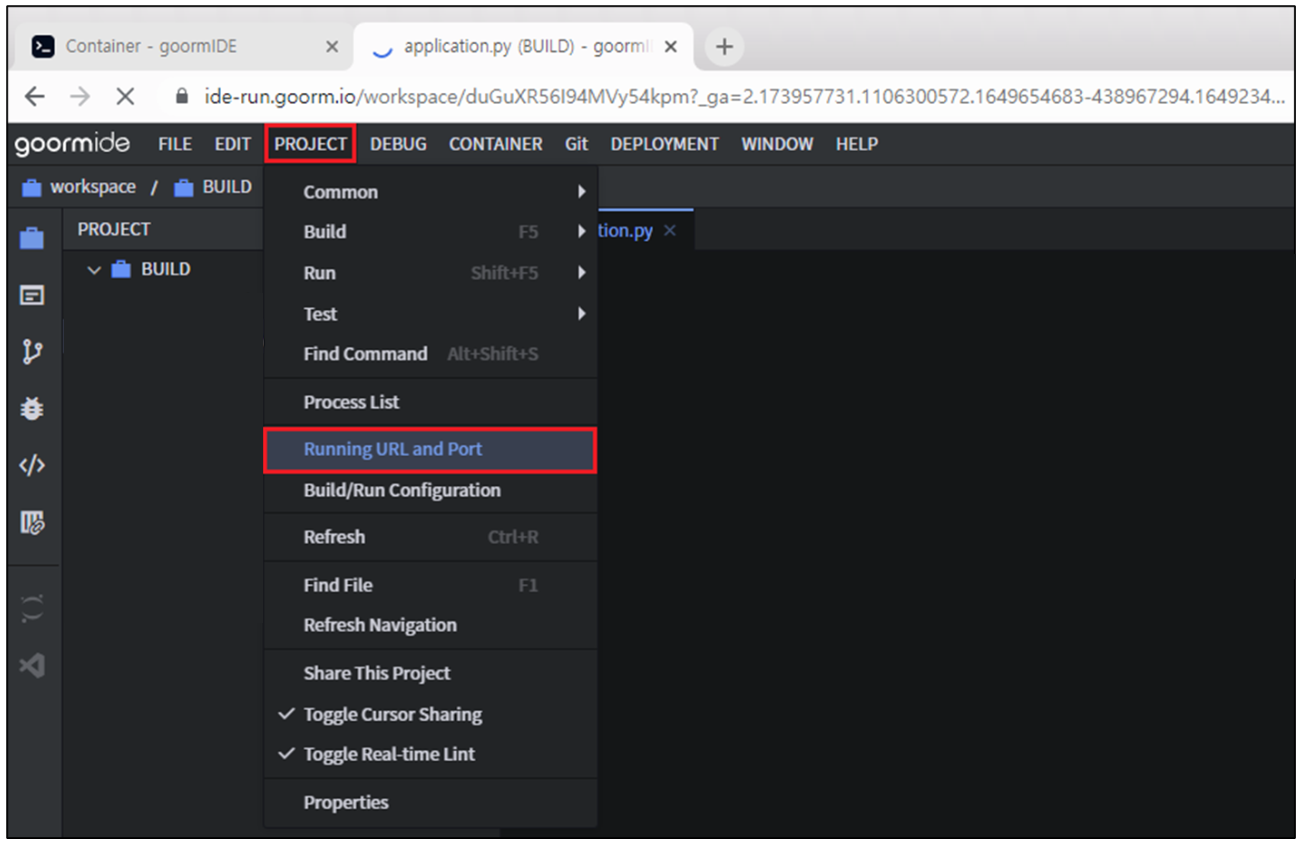Click the Visual Studio Code sidebar icon
Viewport: 1305px width, 847px height.
[32, 665]
